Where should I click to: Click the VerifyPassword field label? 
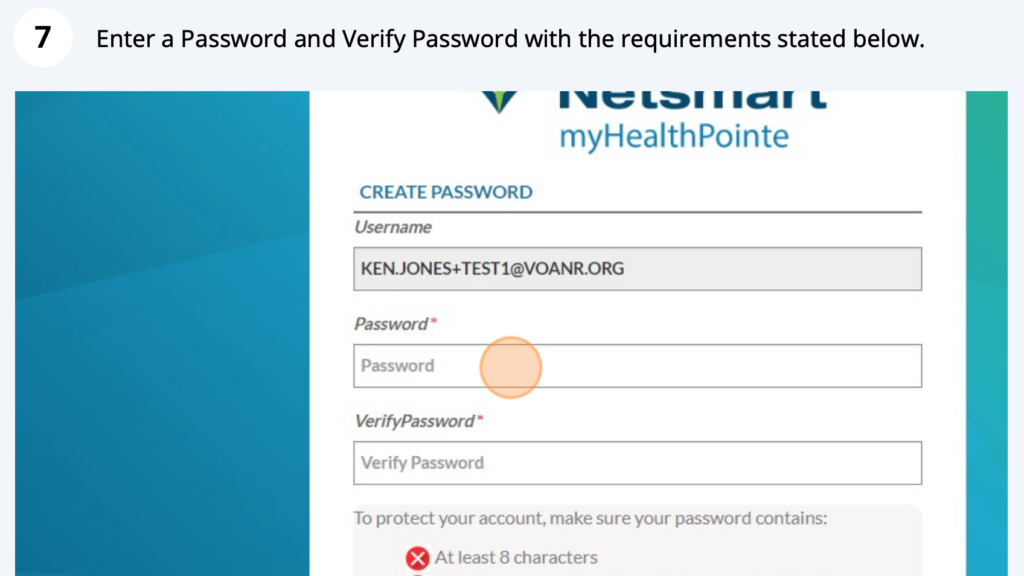(x=415, y=421)
